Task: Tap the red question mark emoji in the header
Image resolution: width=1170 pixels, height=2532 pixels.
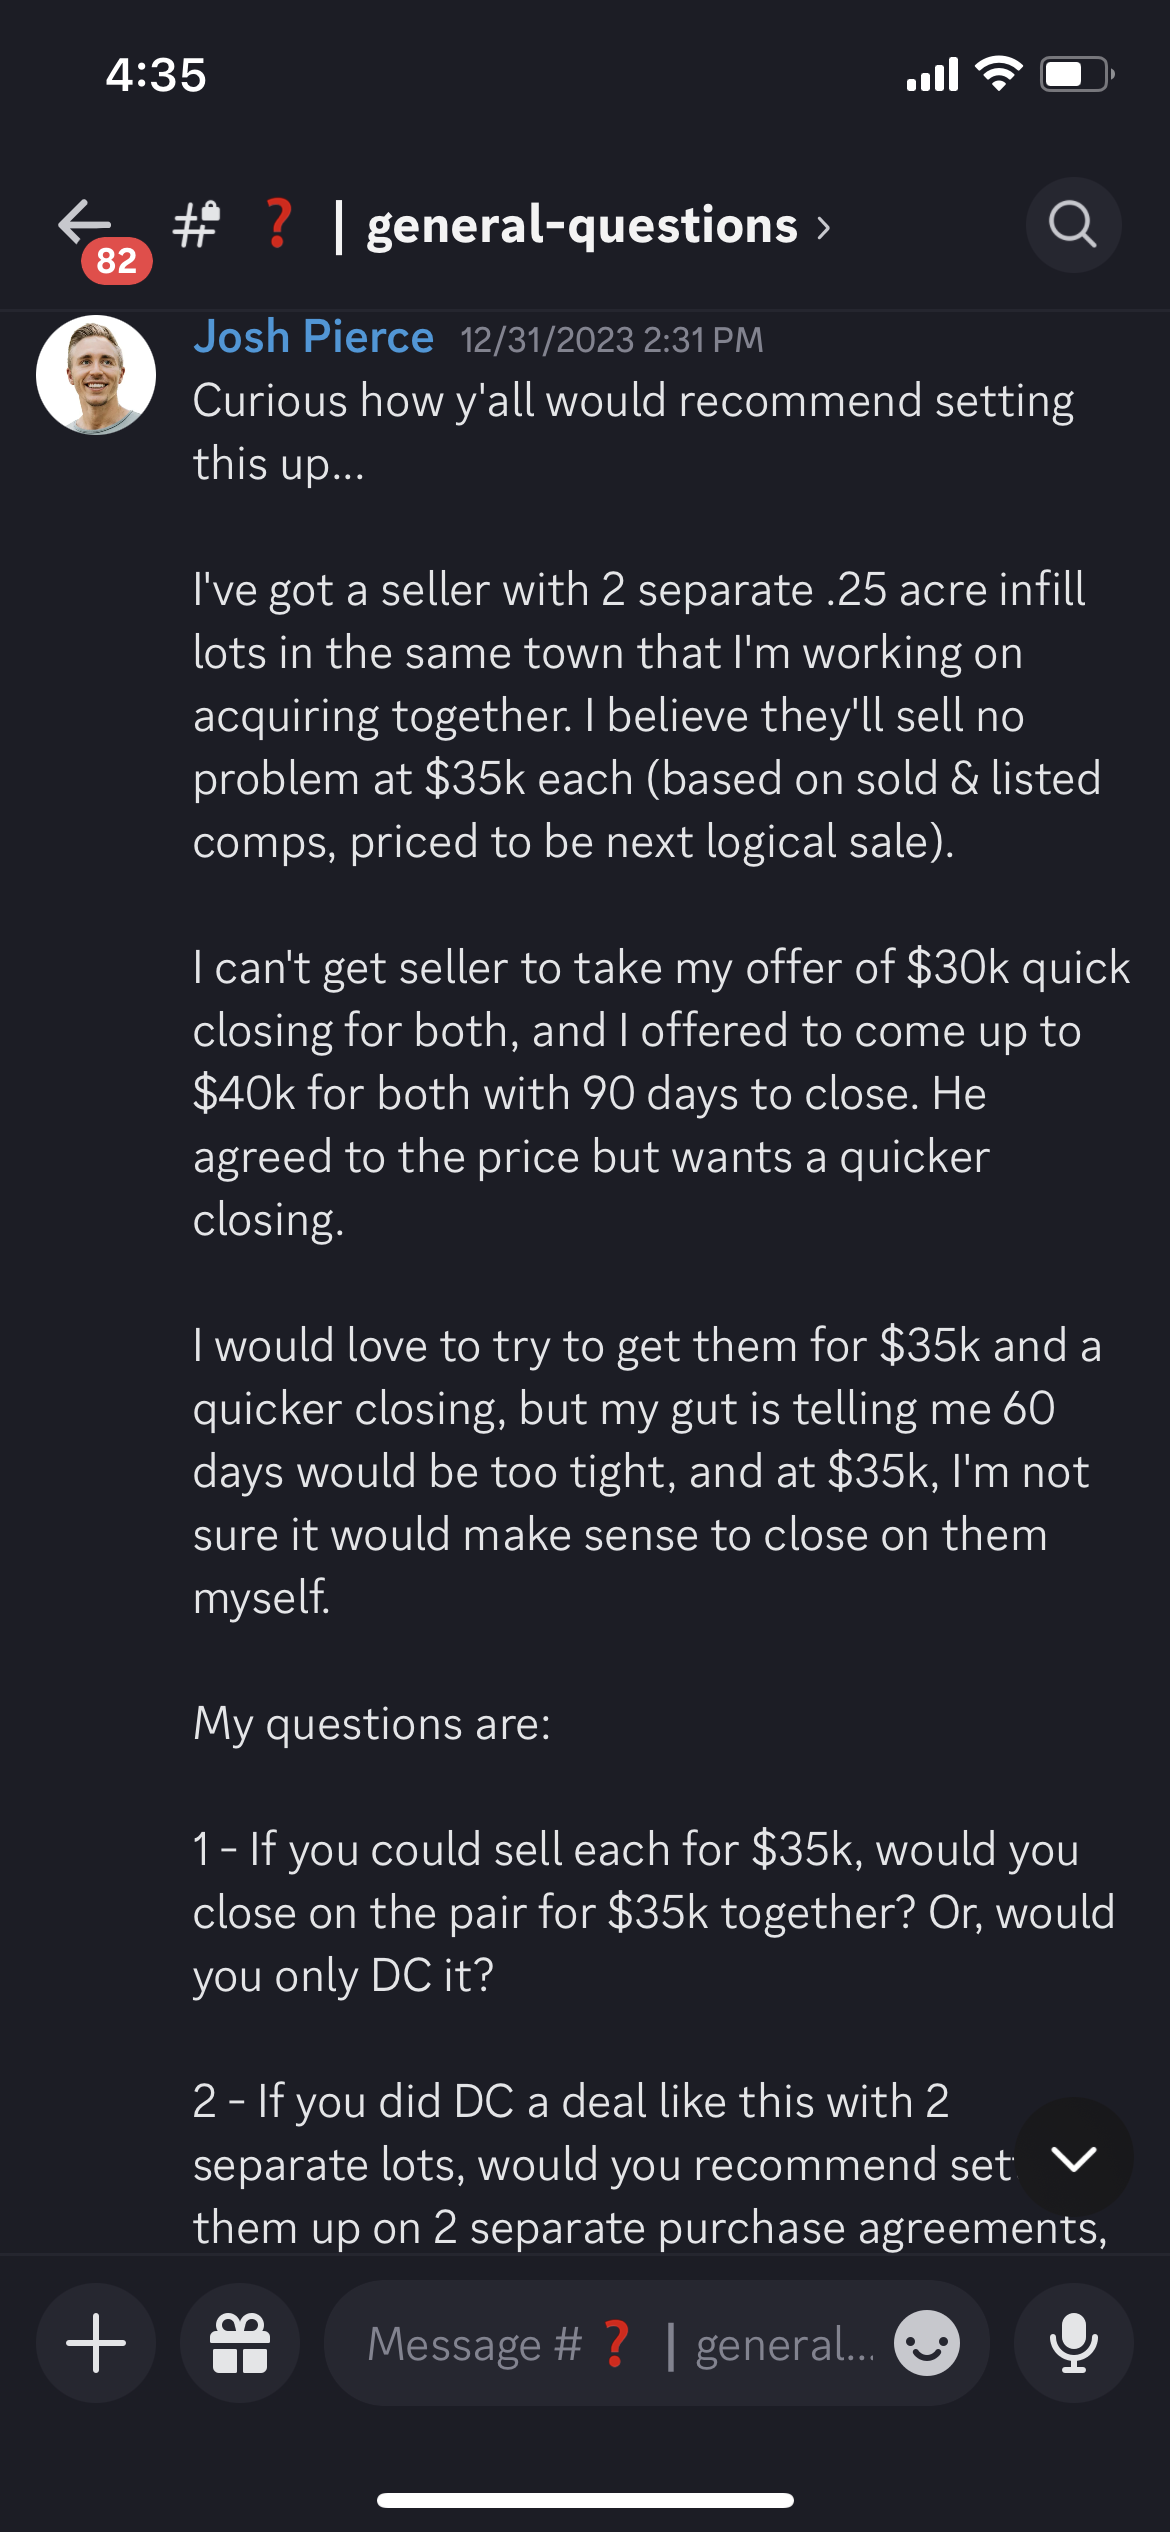Action: coord(279,223)
